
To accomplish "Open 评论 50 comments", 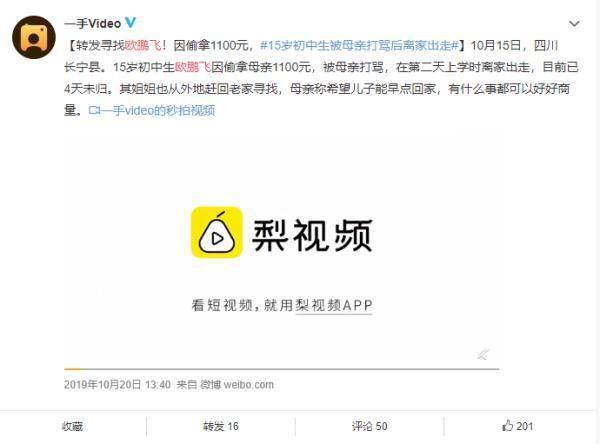I will 369,426.
